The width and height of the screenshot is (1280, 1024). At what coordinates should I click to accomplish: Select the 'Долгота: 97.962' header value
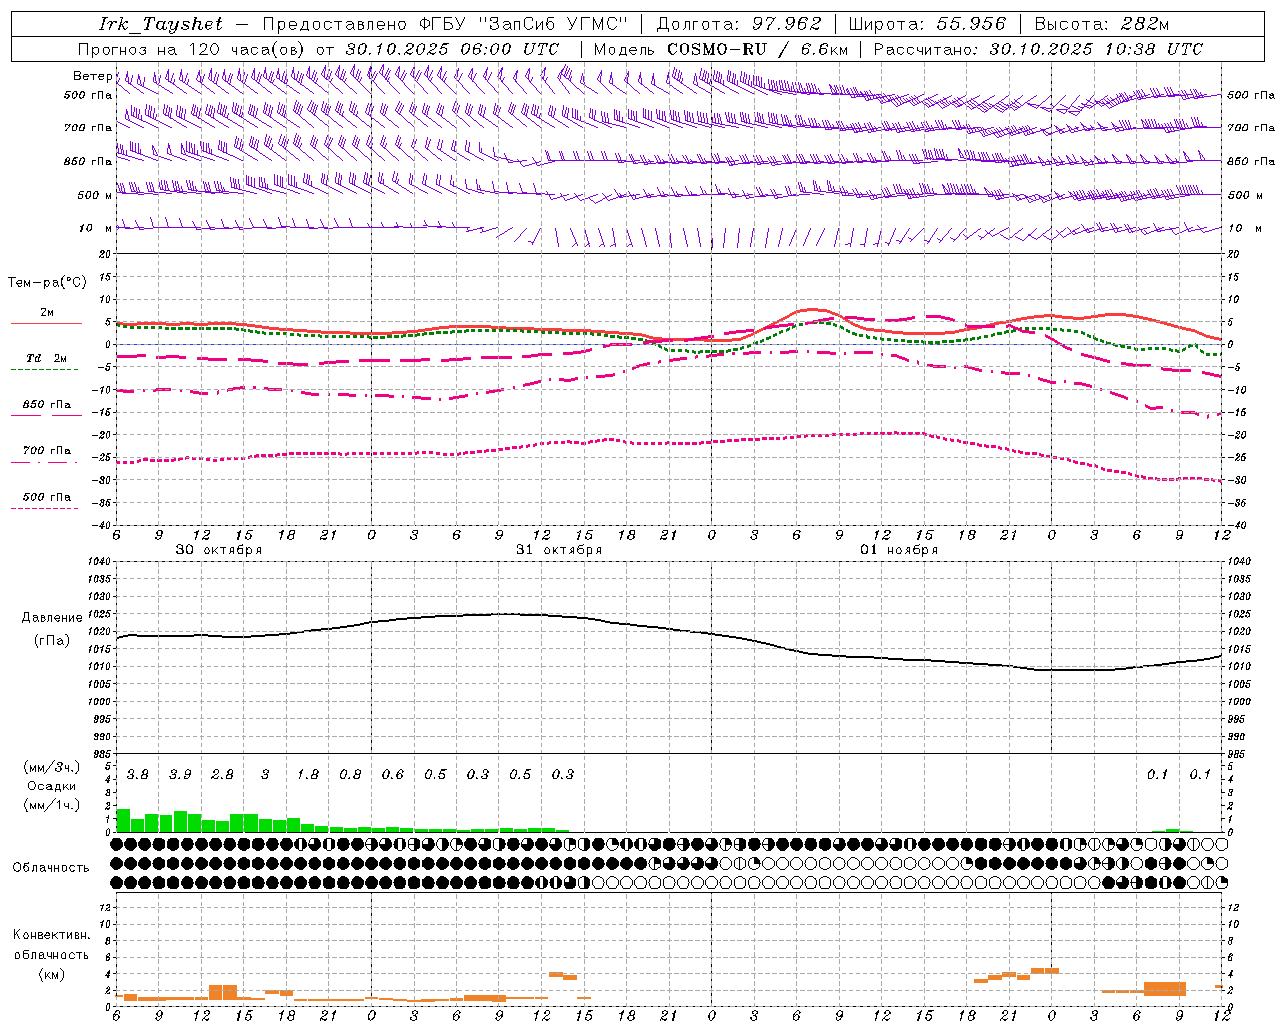coord(738,24)
